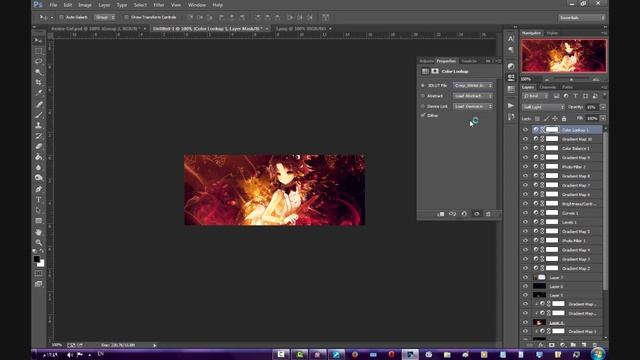Open the Load DeviceLink dropdown
This screenshot has width=640, height=360.
[473, 106]
